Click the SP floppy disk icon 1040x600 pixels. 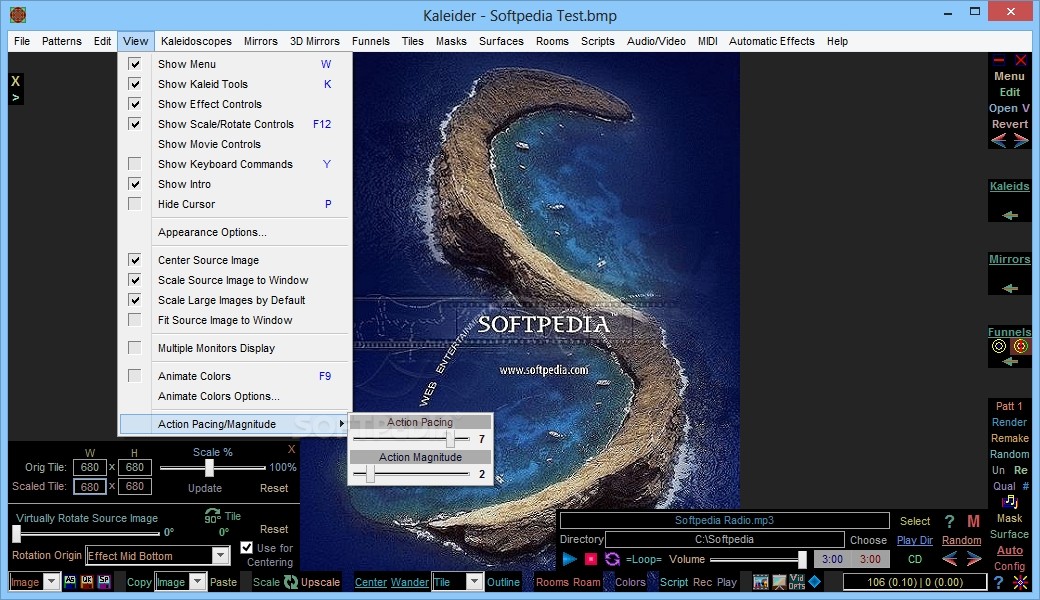pos(104,581)
